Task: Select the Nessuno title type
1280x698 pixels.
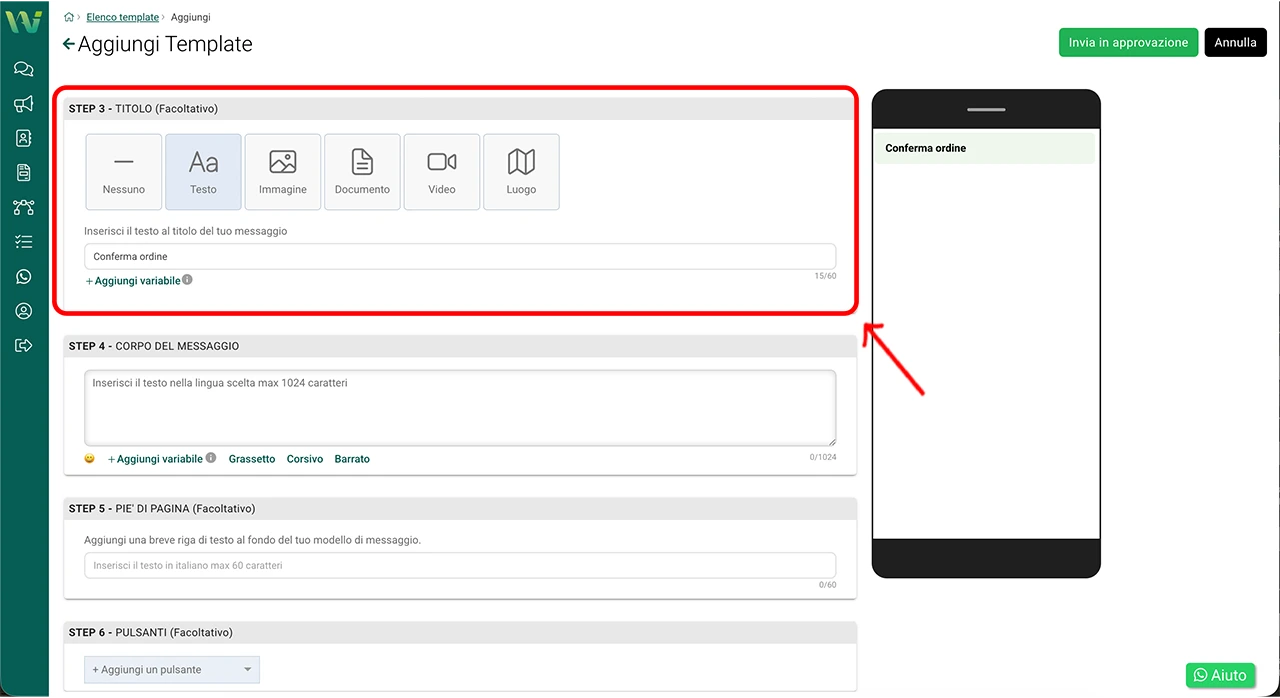Action: click(x=124, y=172)
